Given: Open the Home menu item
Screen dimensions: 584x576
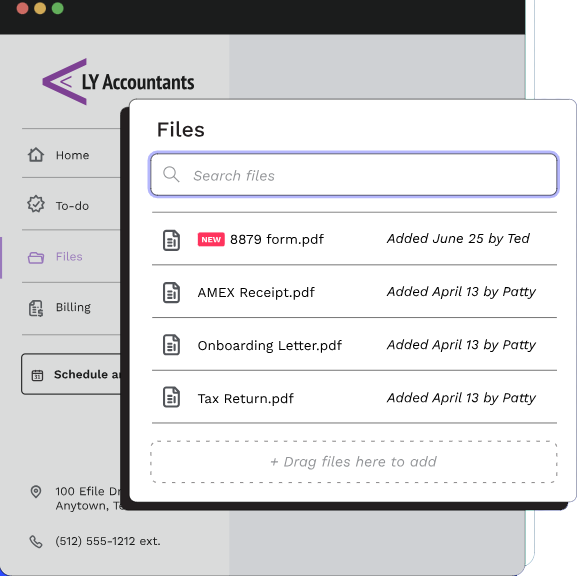Looking at the screenshot, I should pyautogui.click(x=71, y=155).
